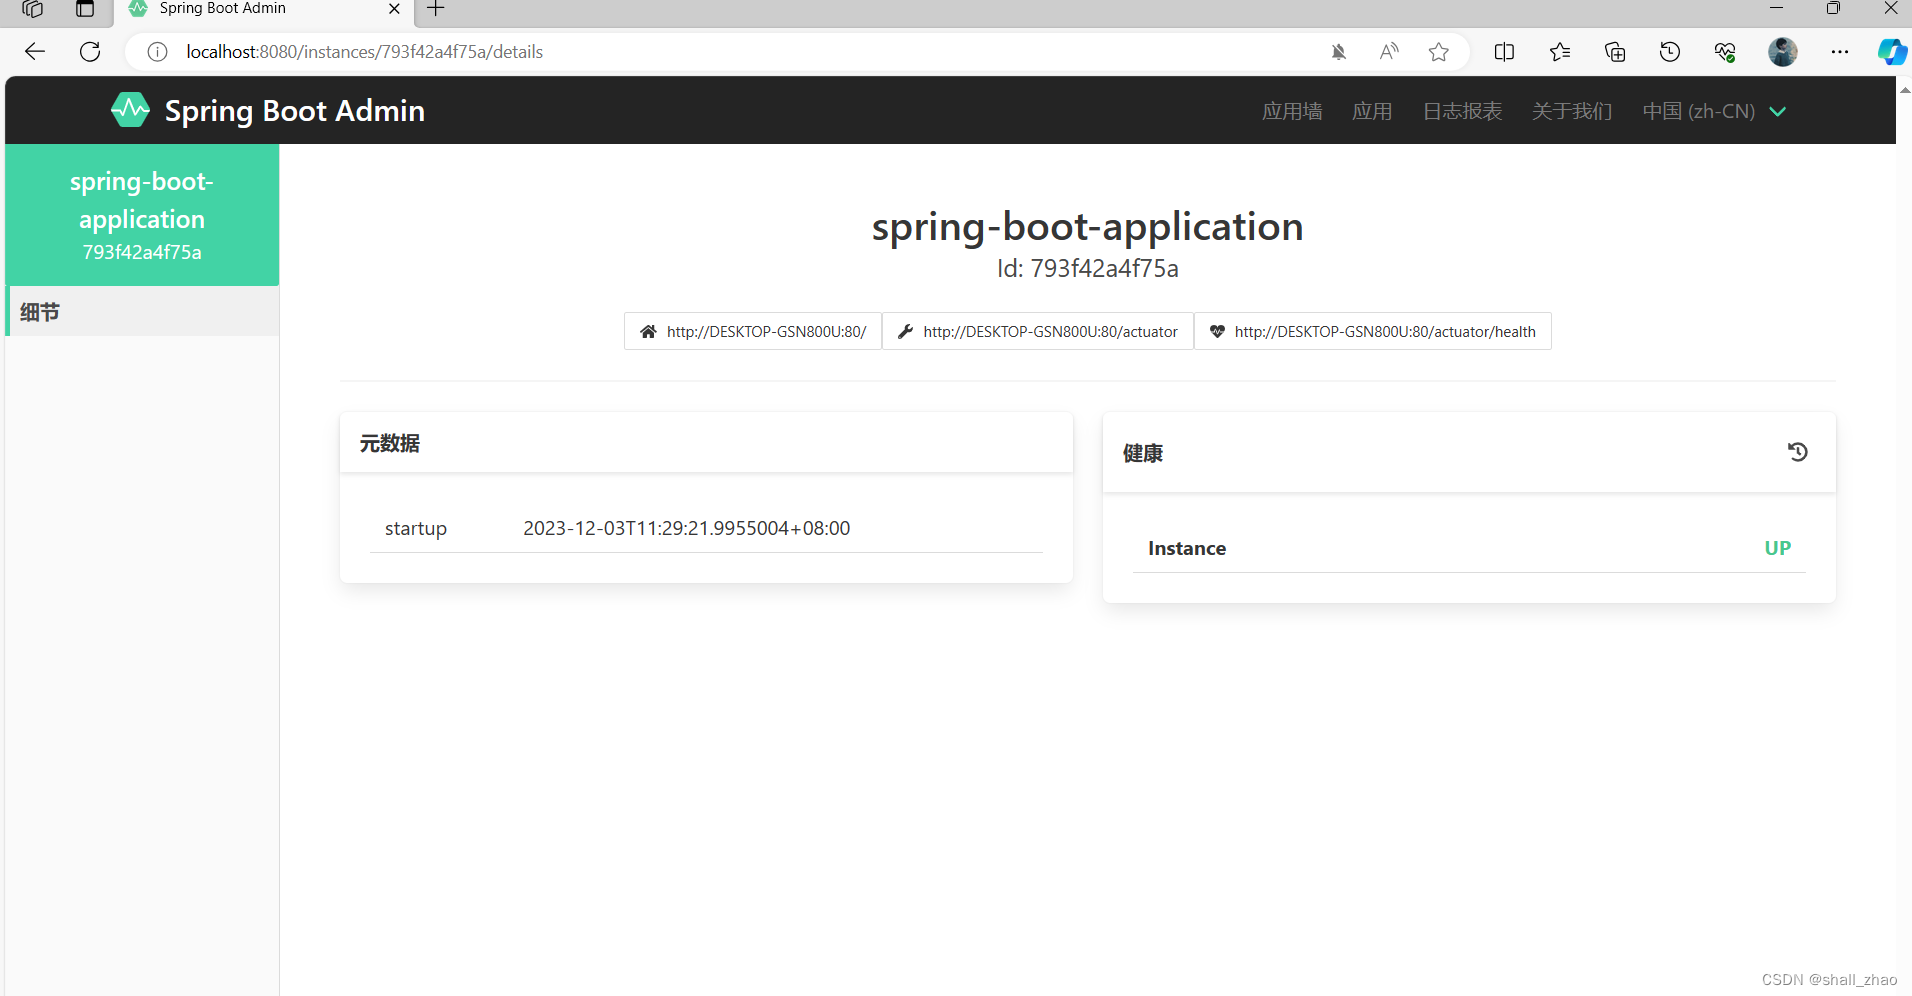Screen dimensions: 1912x996
Task: Open the 应用 menu item
Action: click(x=1372, y=111)
